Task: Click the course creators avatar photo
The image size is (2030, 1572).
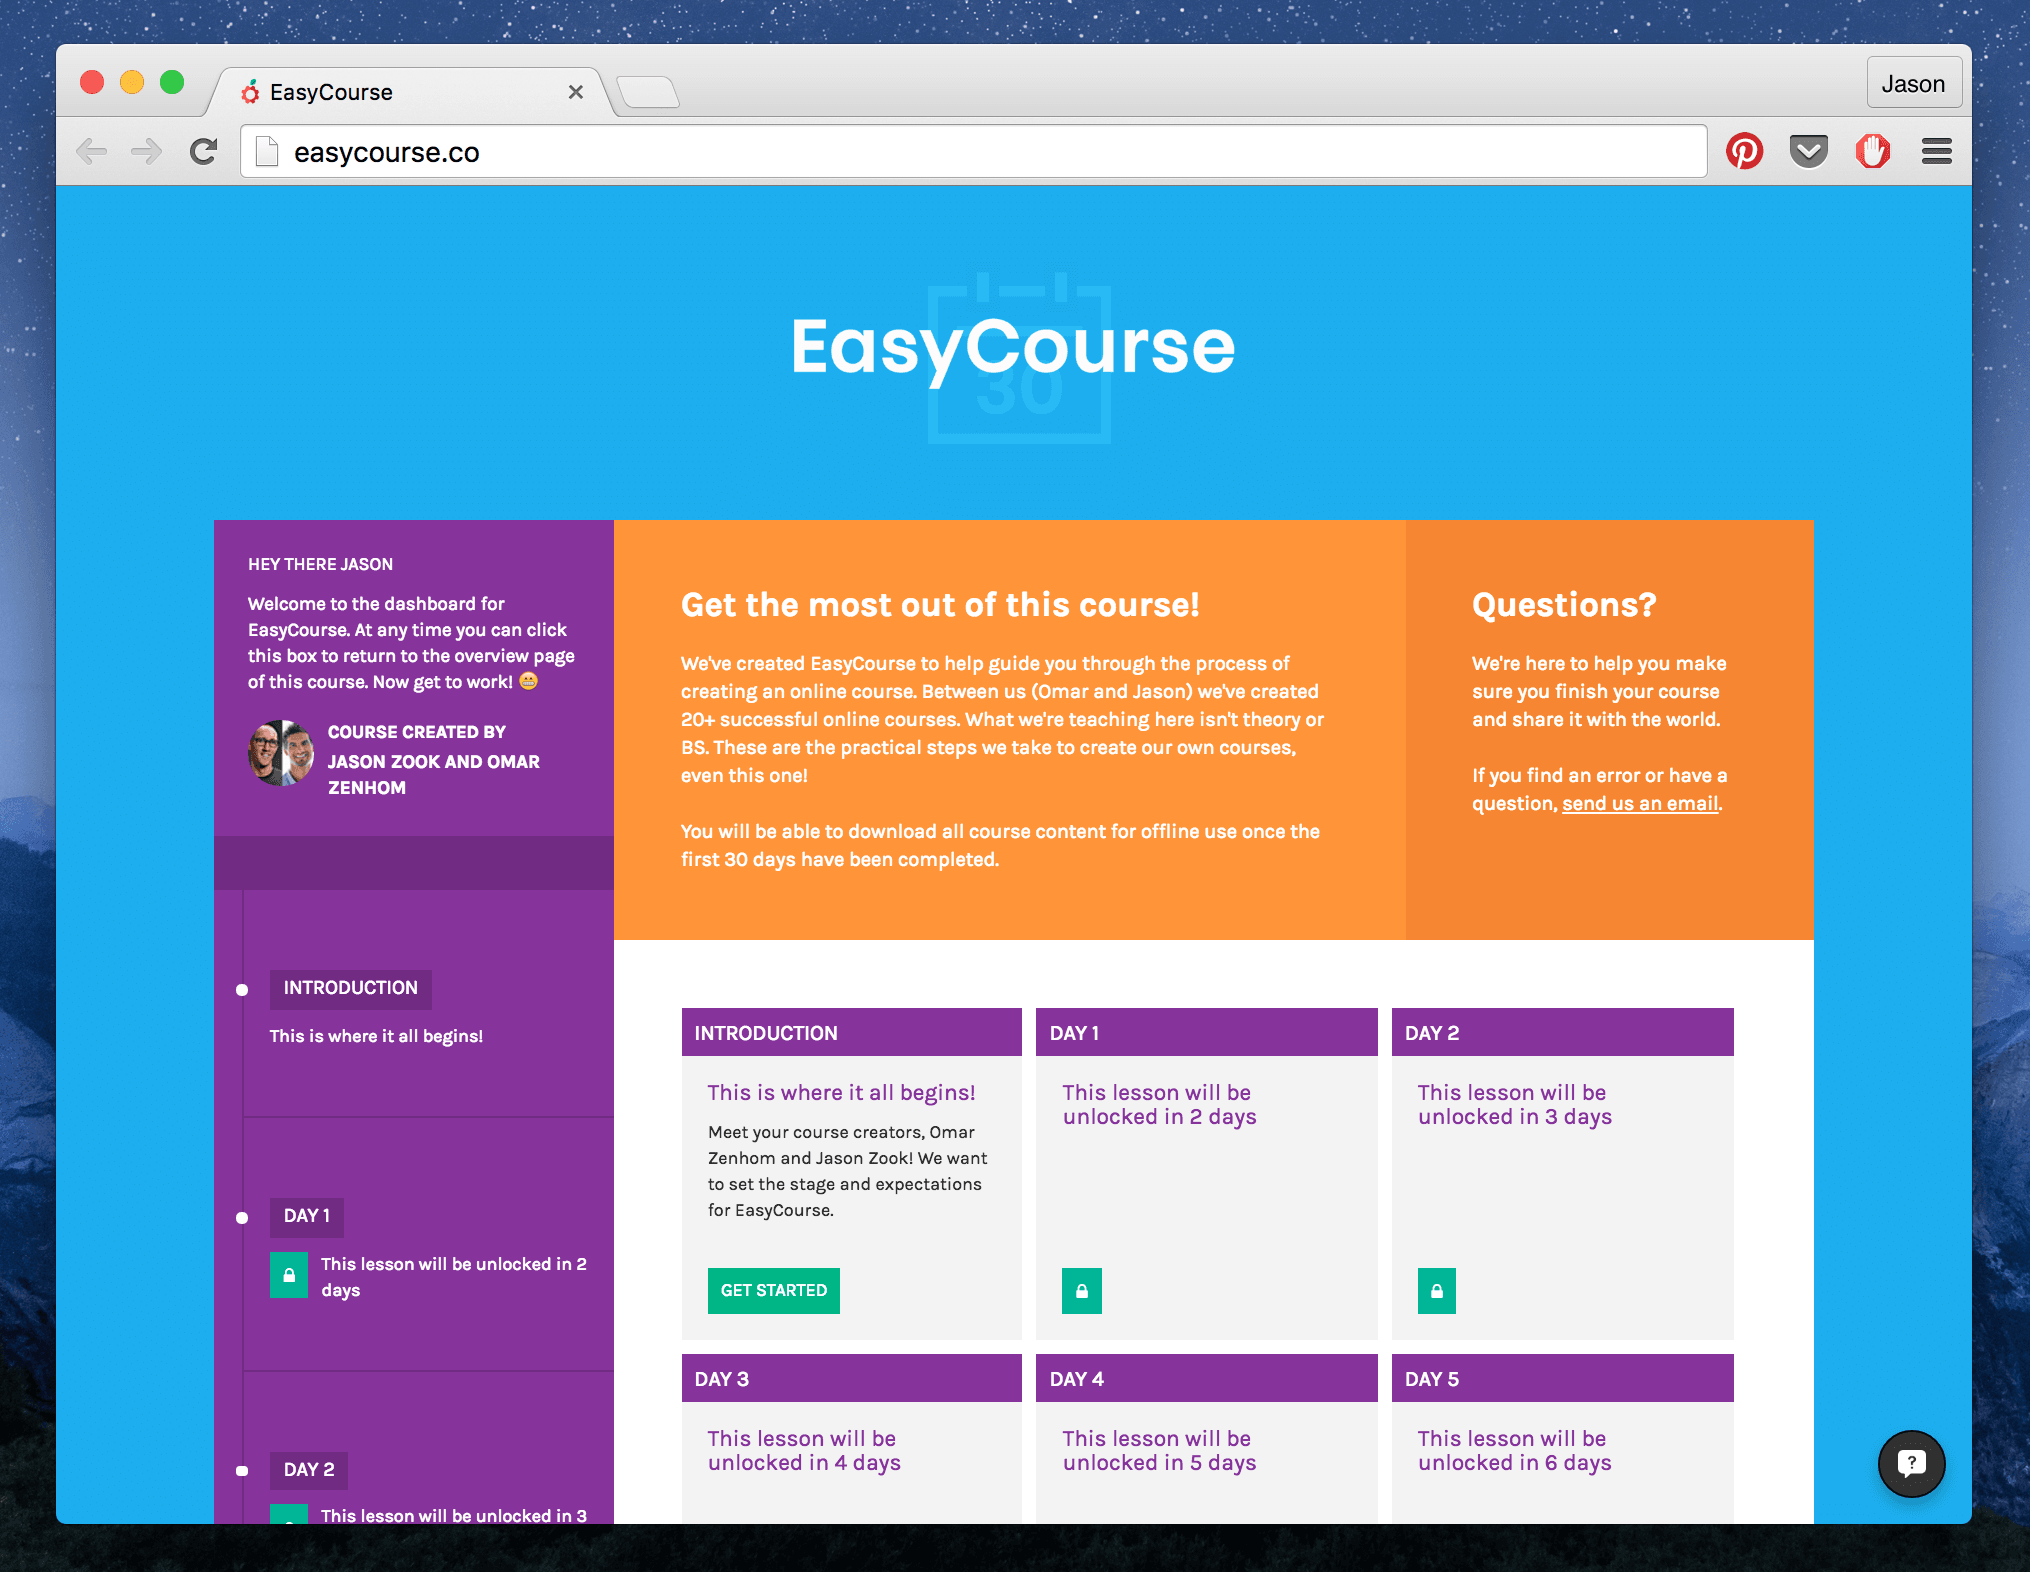Action: 281,753
